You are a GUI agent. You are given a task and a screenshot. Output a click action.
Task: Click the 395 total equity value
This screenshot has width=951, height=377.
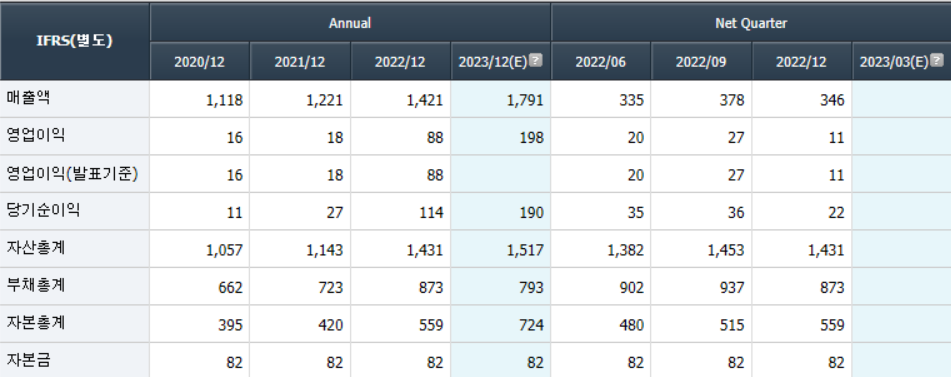click(x=231, y=326)
